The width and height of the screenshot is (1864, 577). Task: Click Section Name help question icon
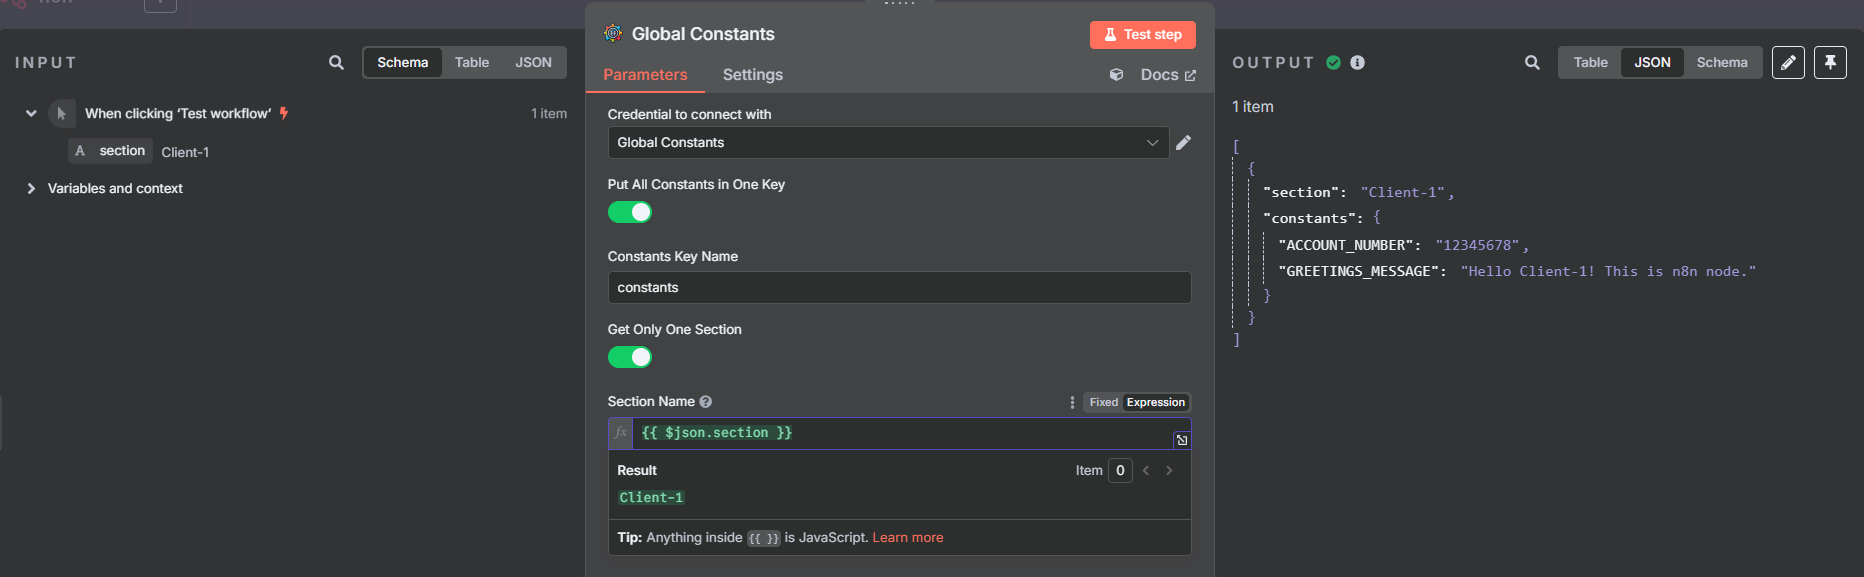(x=705, y=402)
